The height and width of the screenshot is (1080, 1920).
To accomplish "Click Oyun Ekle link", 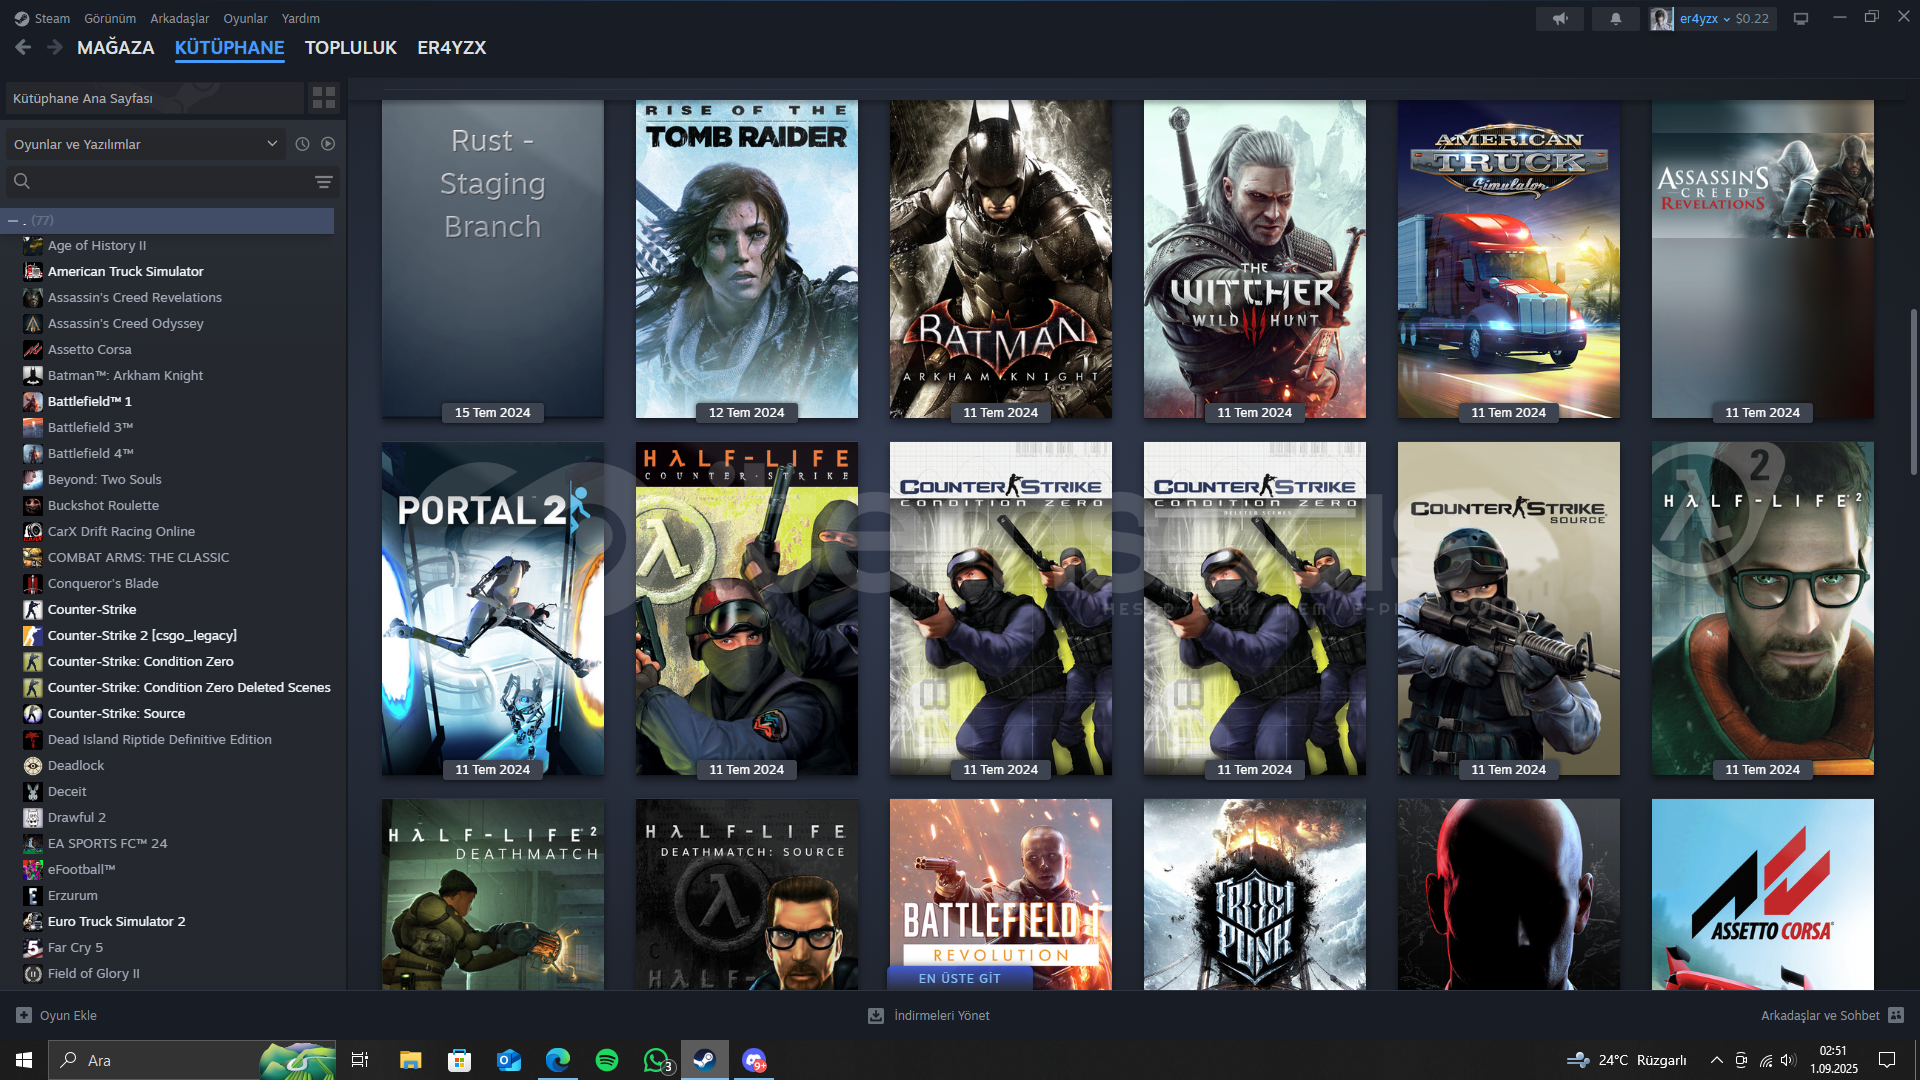I will pyautogui.click(x=68, y=1015).
